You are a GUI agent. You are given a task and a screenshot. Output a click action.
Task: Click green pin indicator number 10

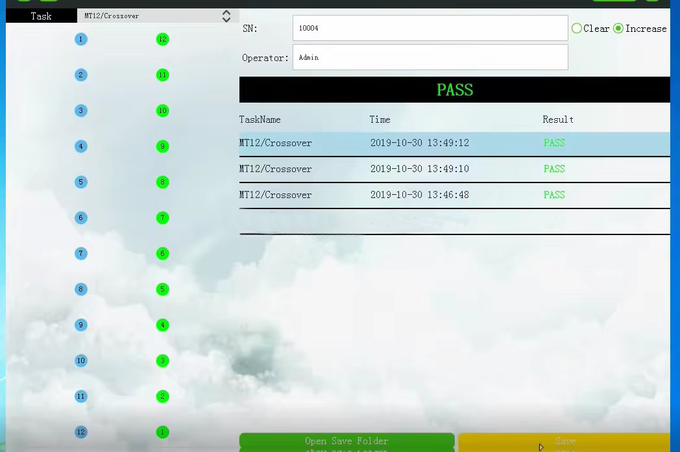[162, 111]
